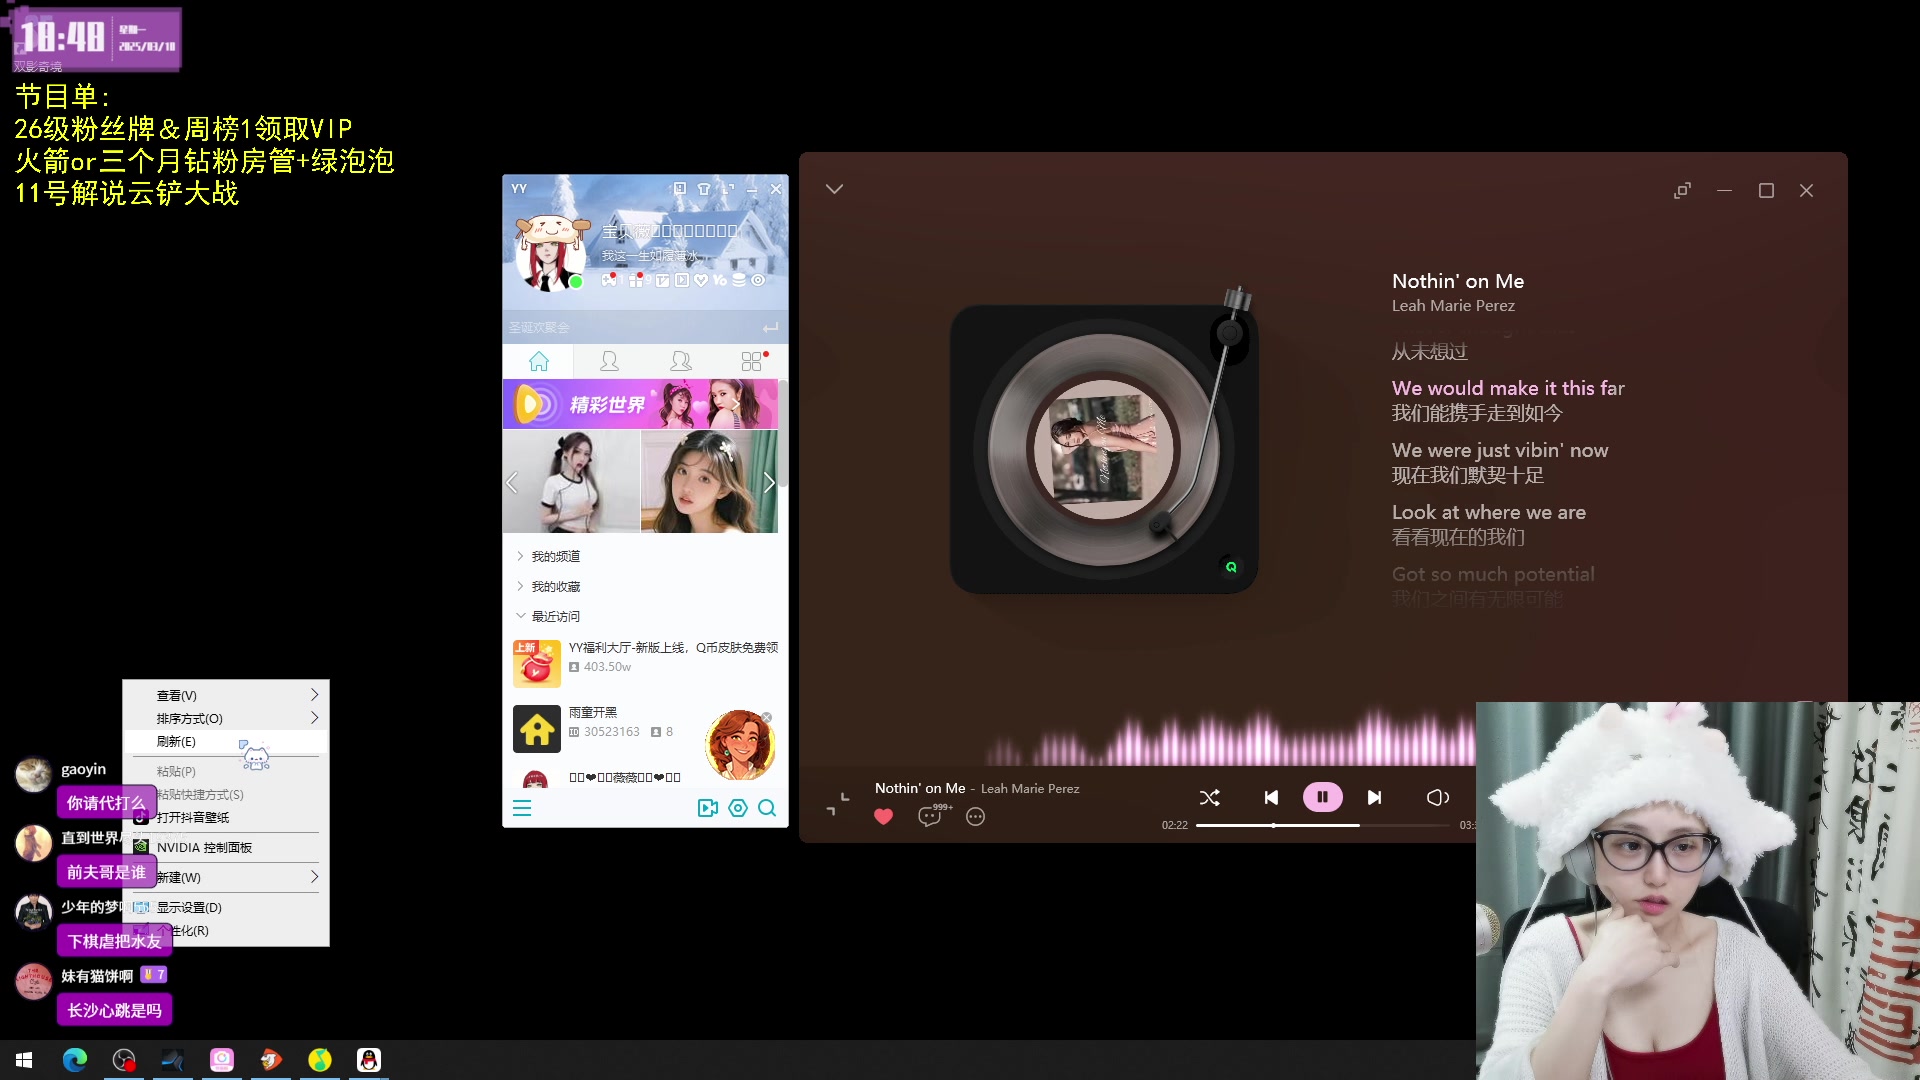Expand 查看(V) submenu in context menu

(226, 695)
